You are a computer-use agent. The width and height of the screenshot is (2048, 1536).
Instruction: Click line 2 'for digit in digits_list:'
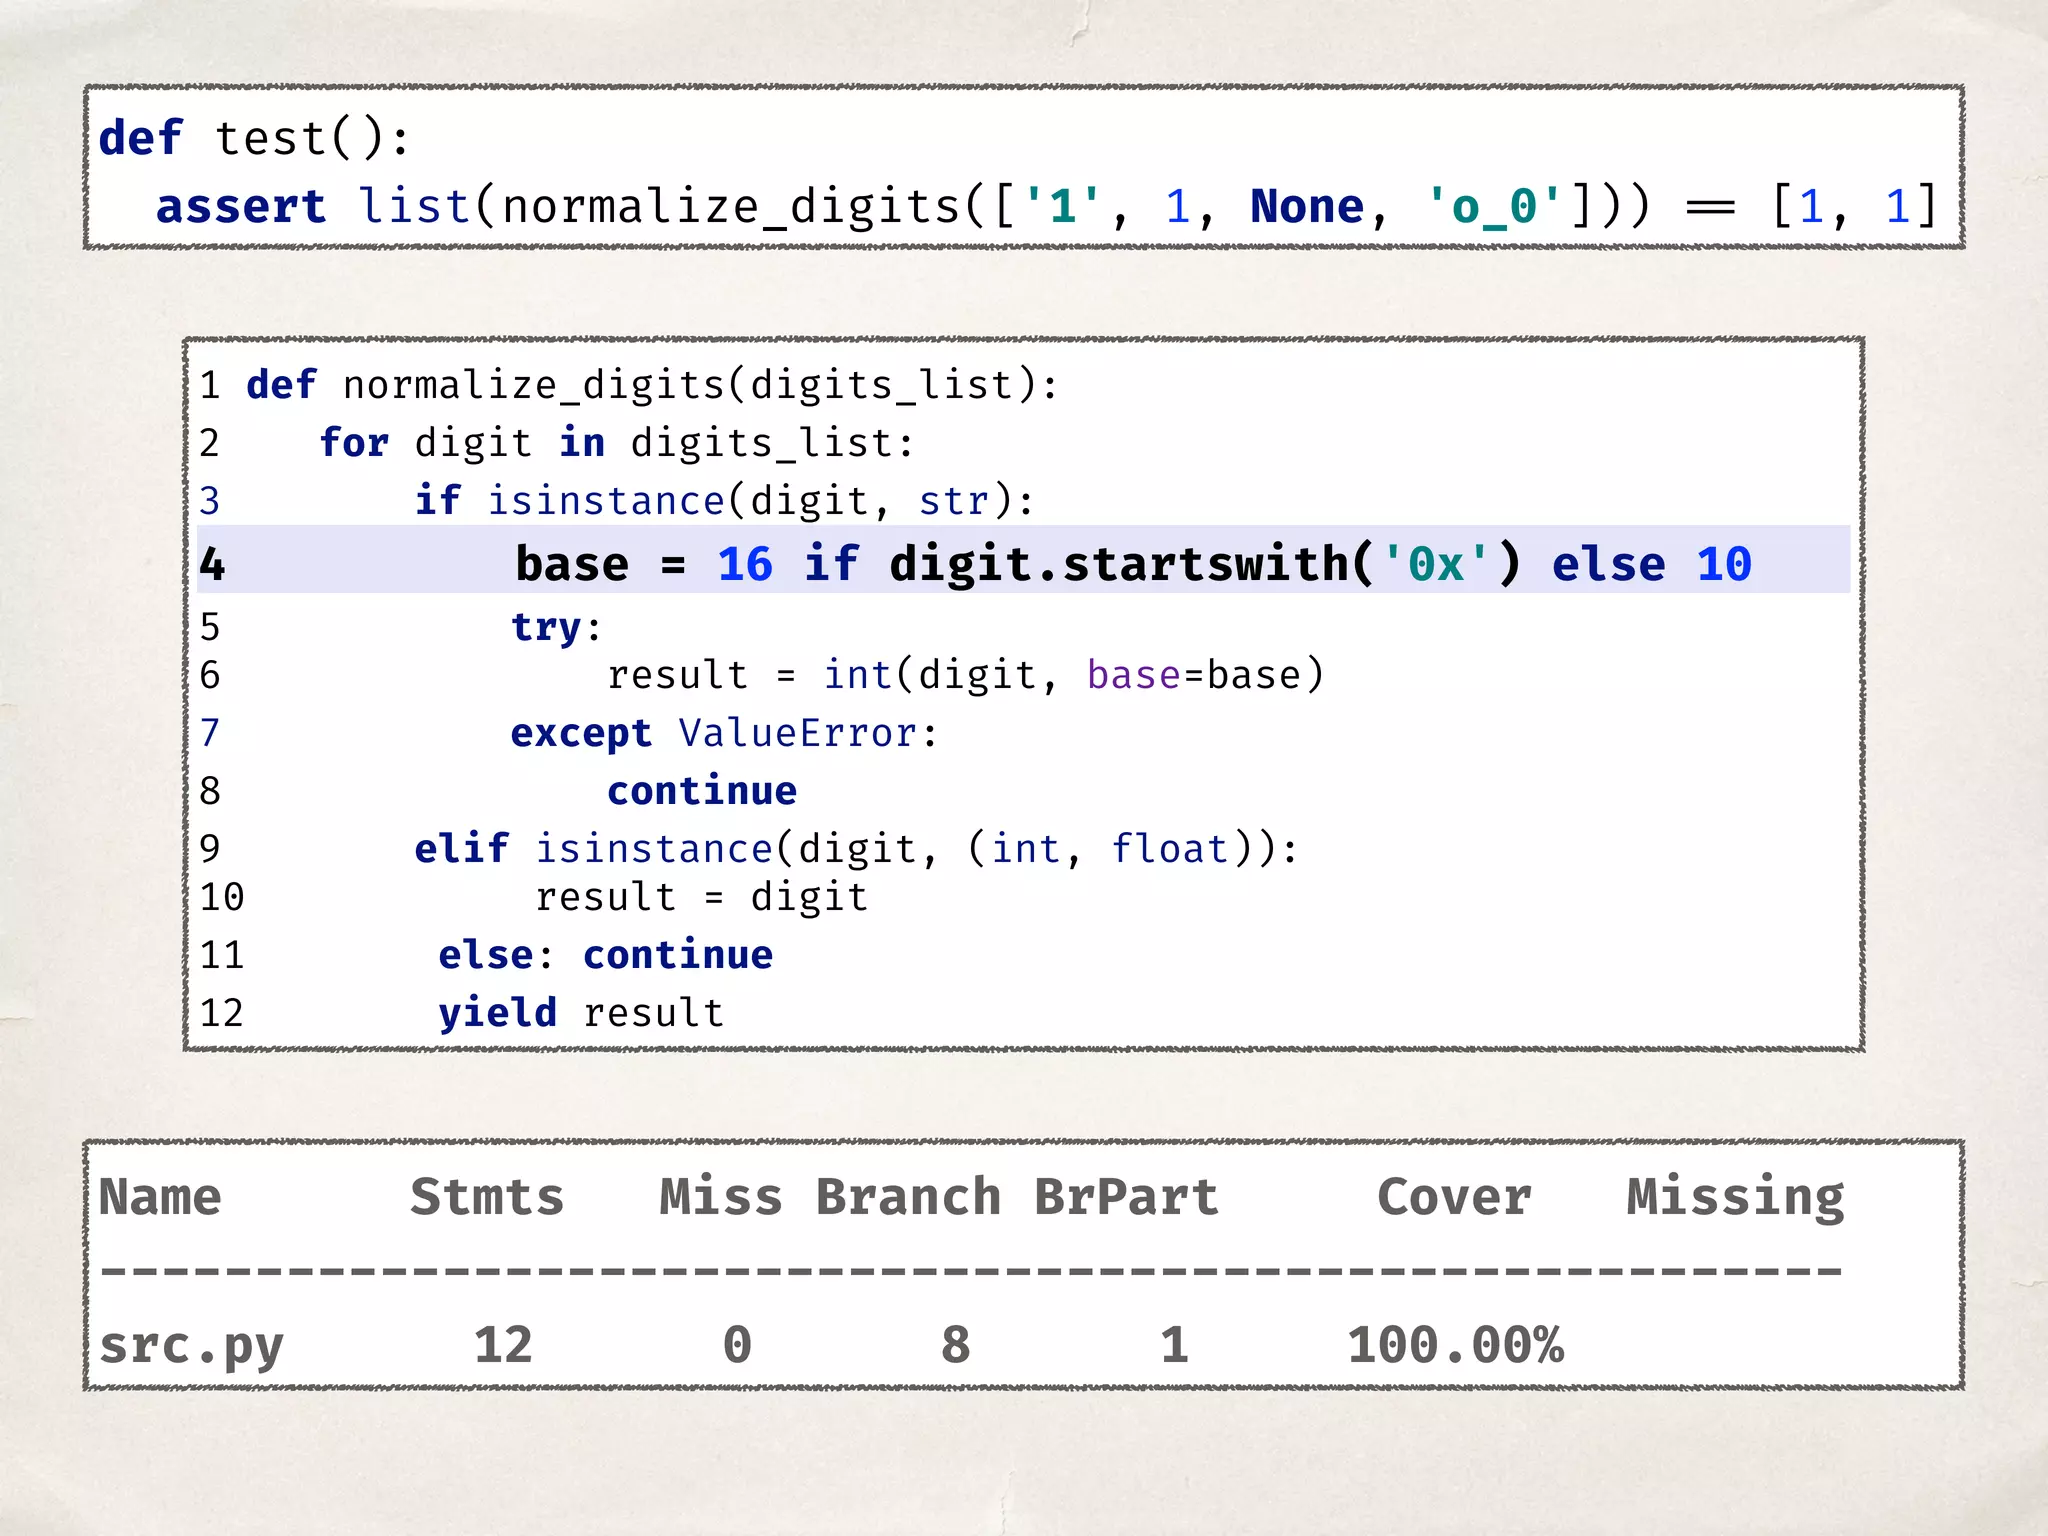[617, 443]
